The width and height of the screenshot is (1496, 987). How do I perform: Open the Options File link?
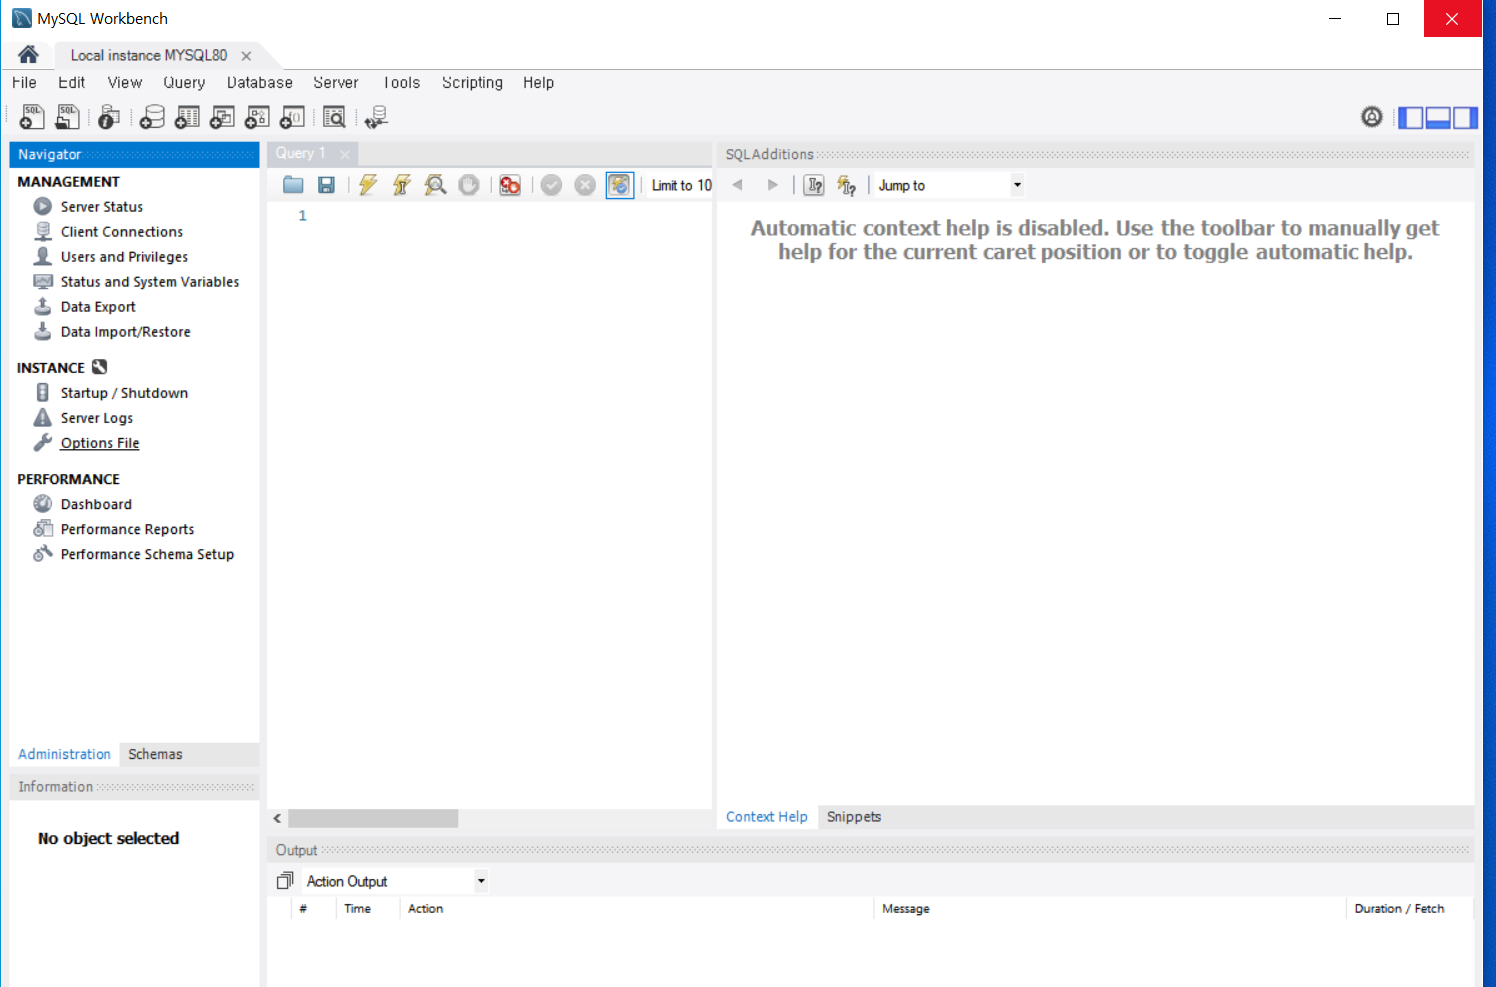point(100,443)
